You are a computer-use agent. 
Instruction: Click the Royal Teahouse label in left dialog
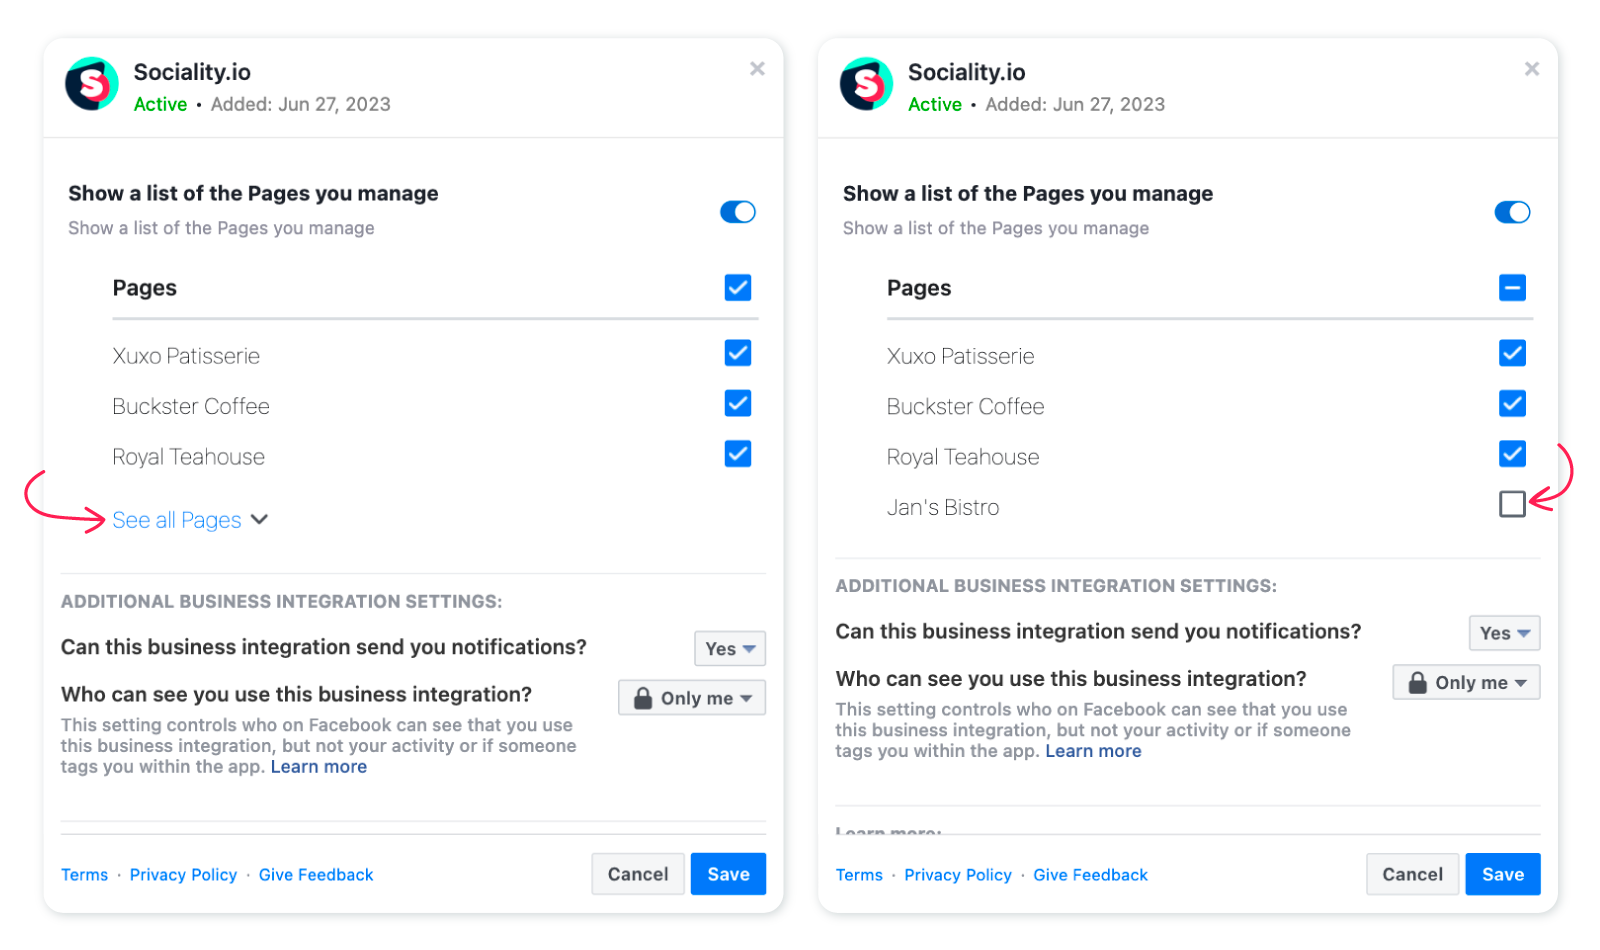tap(189, 457)
